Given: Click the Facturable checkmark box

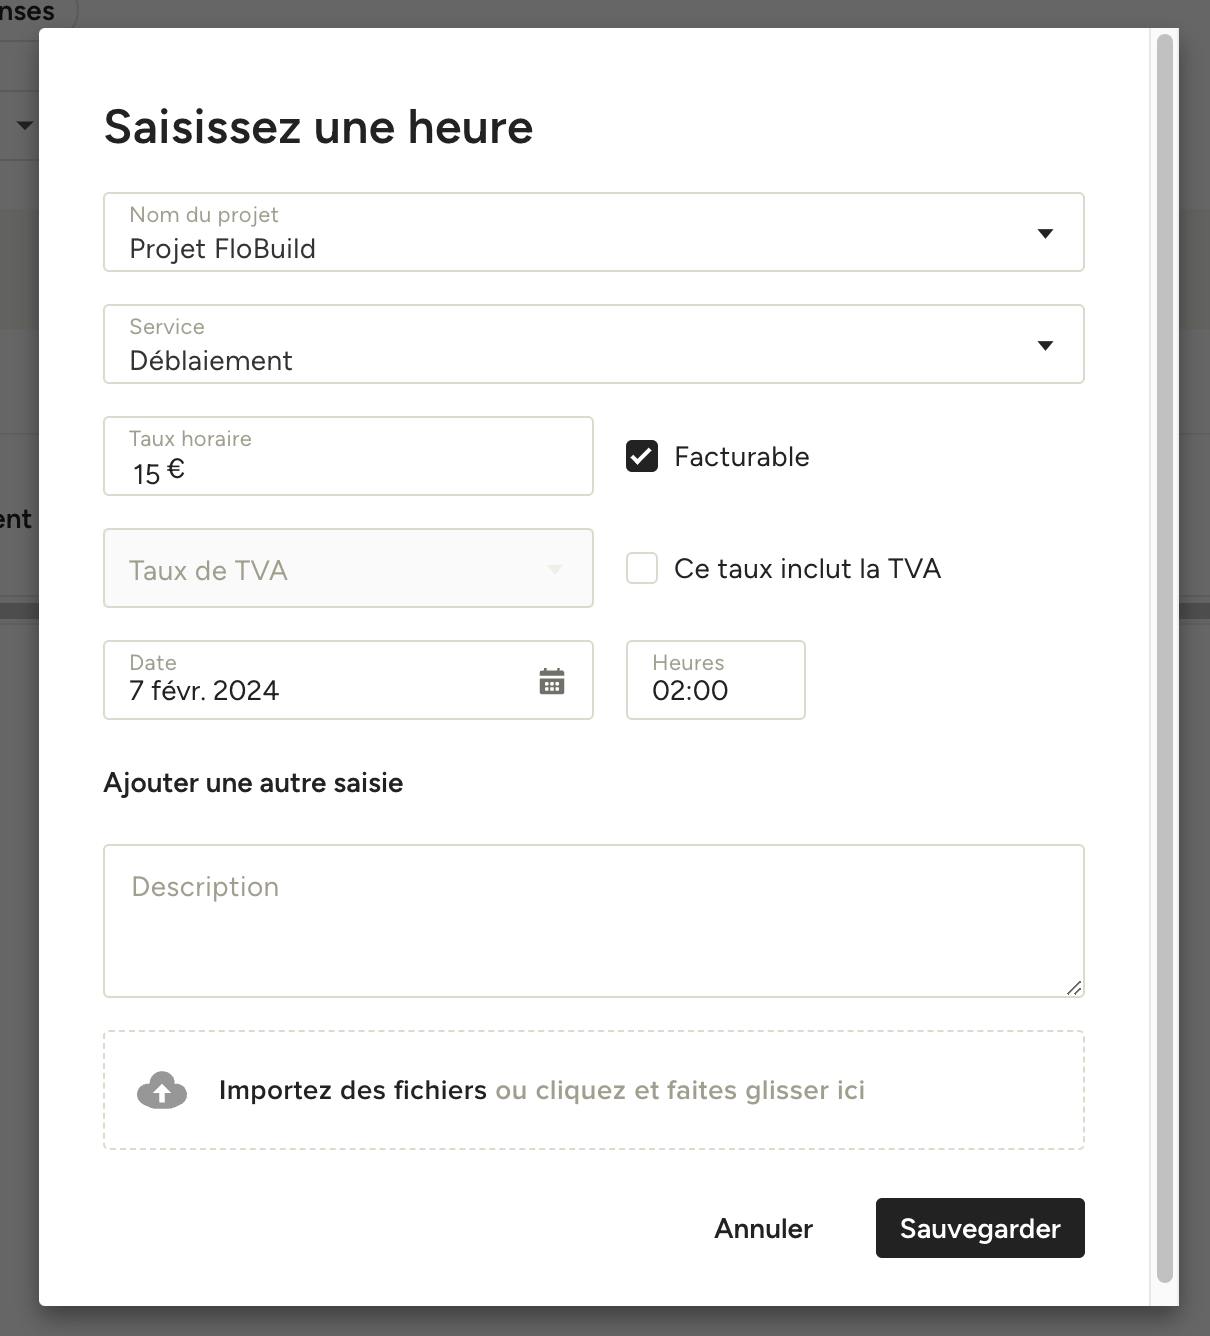Looking at the screenshot, I should coord(642,456).
